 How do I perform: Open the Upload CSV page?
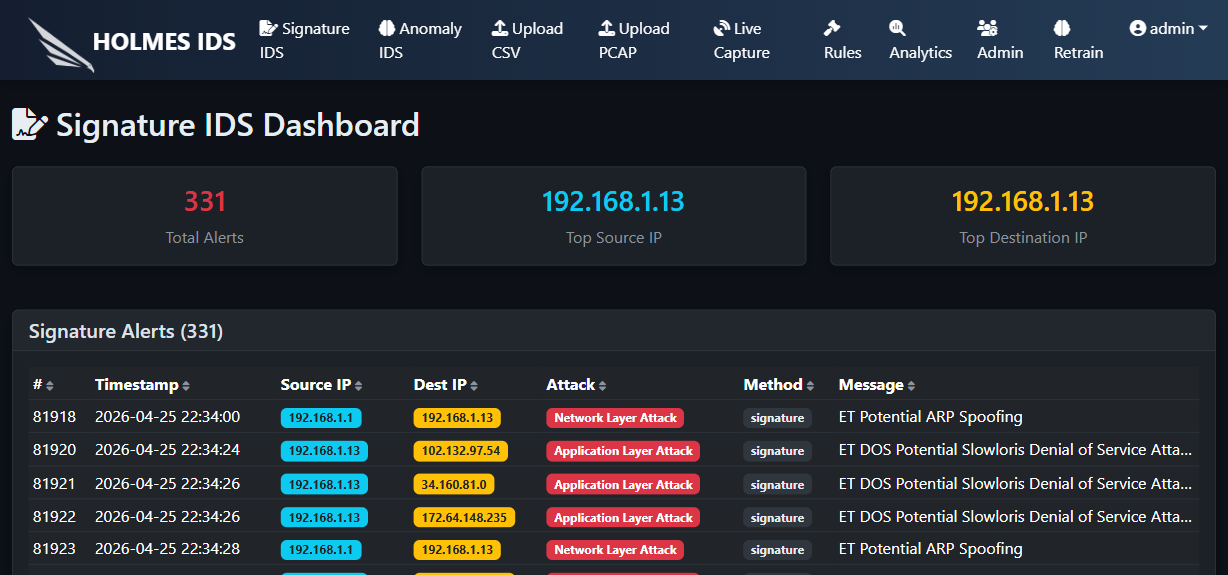click(528, 41)
